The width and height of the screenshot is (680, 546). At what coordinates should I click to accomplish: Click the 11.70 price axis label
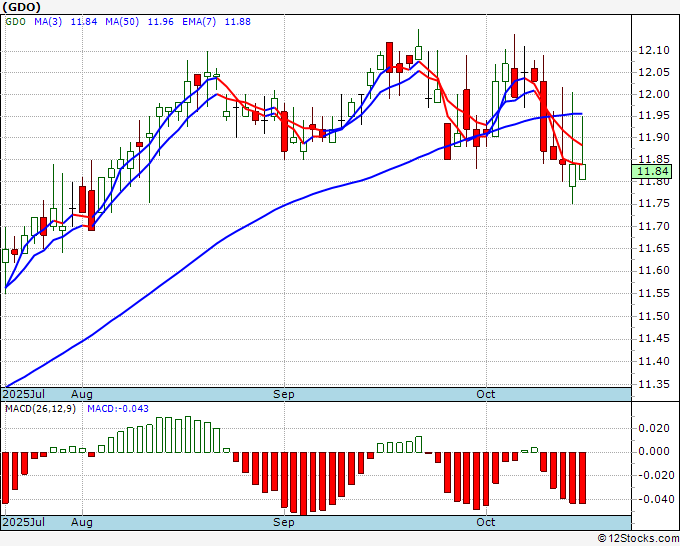click(654, 226)
